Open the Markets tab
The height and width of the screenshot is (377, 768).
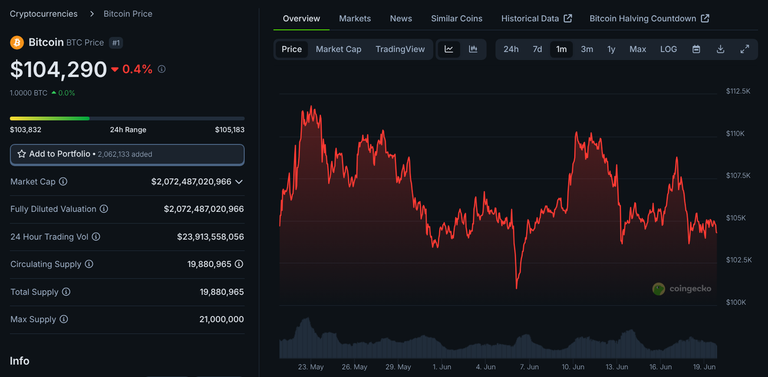(x=355, y=19)
